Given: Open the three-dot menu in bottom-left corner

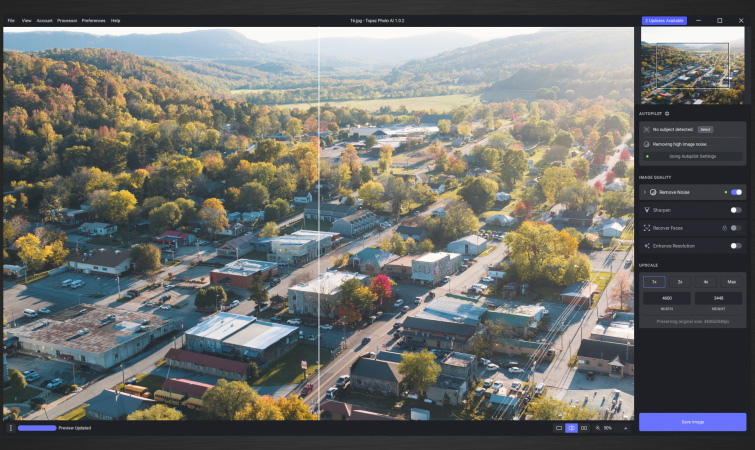Looking at the screenshot, I should pyautogui.click(x=11, y=428).
